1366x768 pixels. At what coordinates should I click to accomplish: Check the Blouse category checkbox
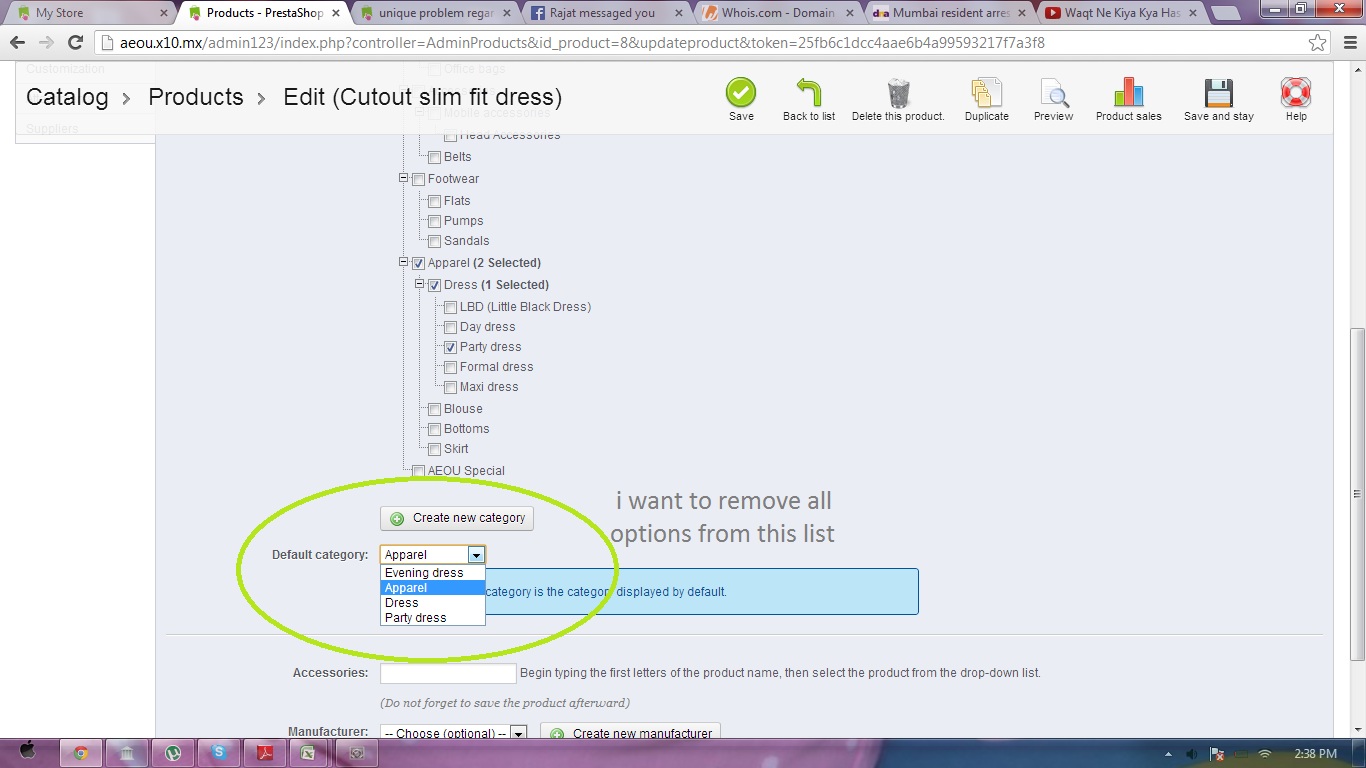click(434, 409)
